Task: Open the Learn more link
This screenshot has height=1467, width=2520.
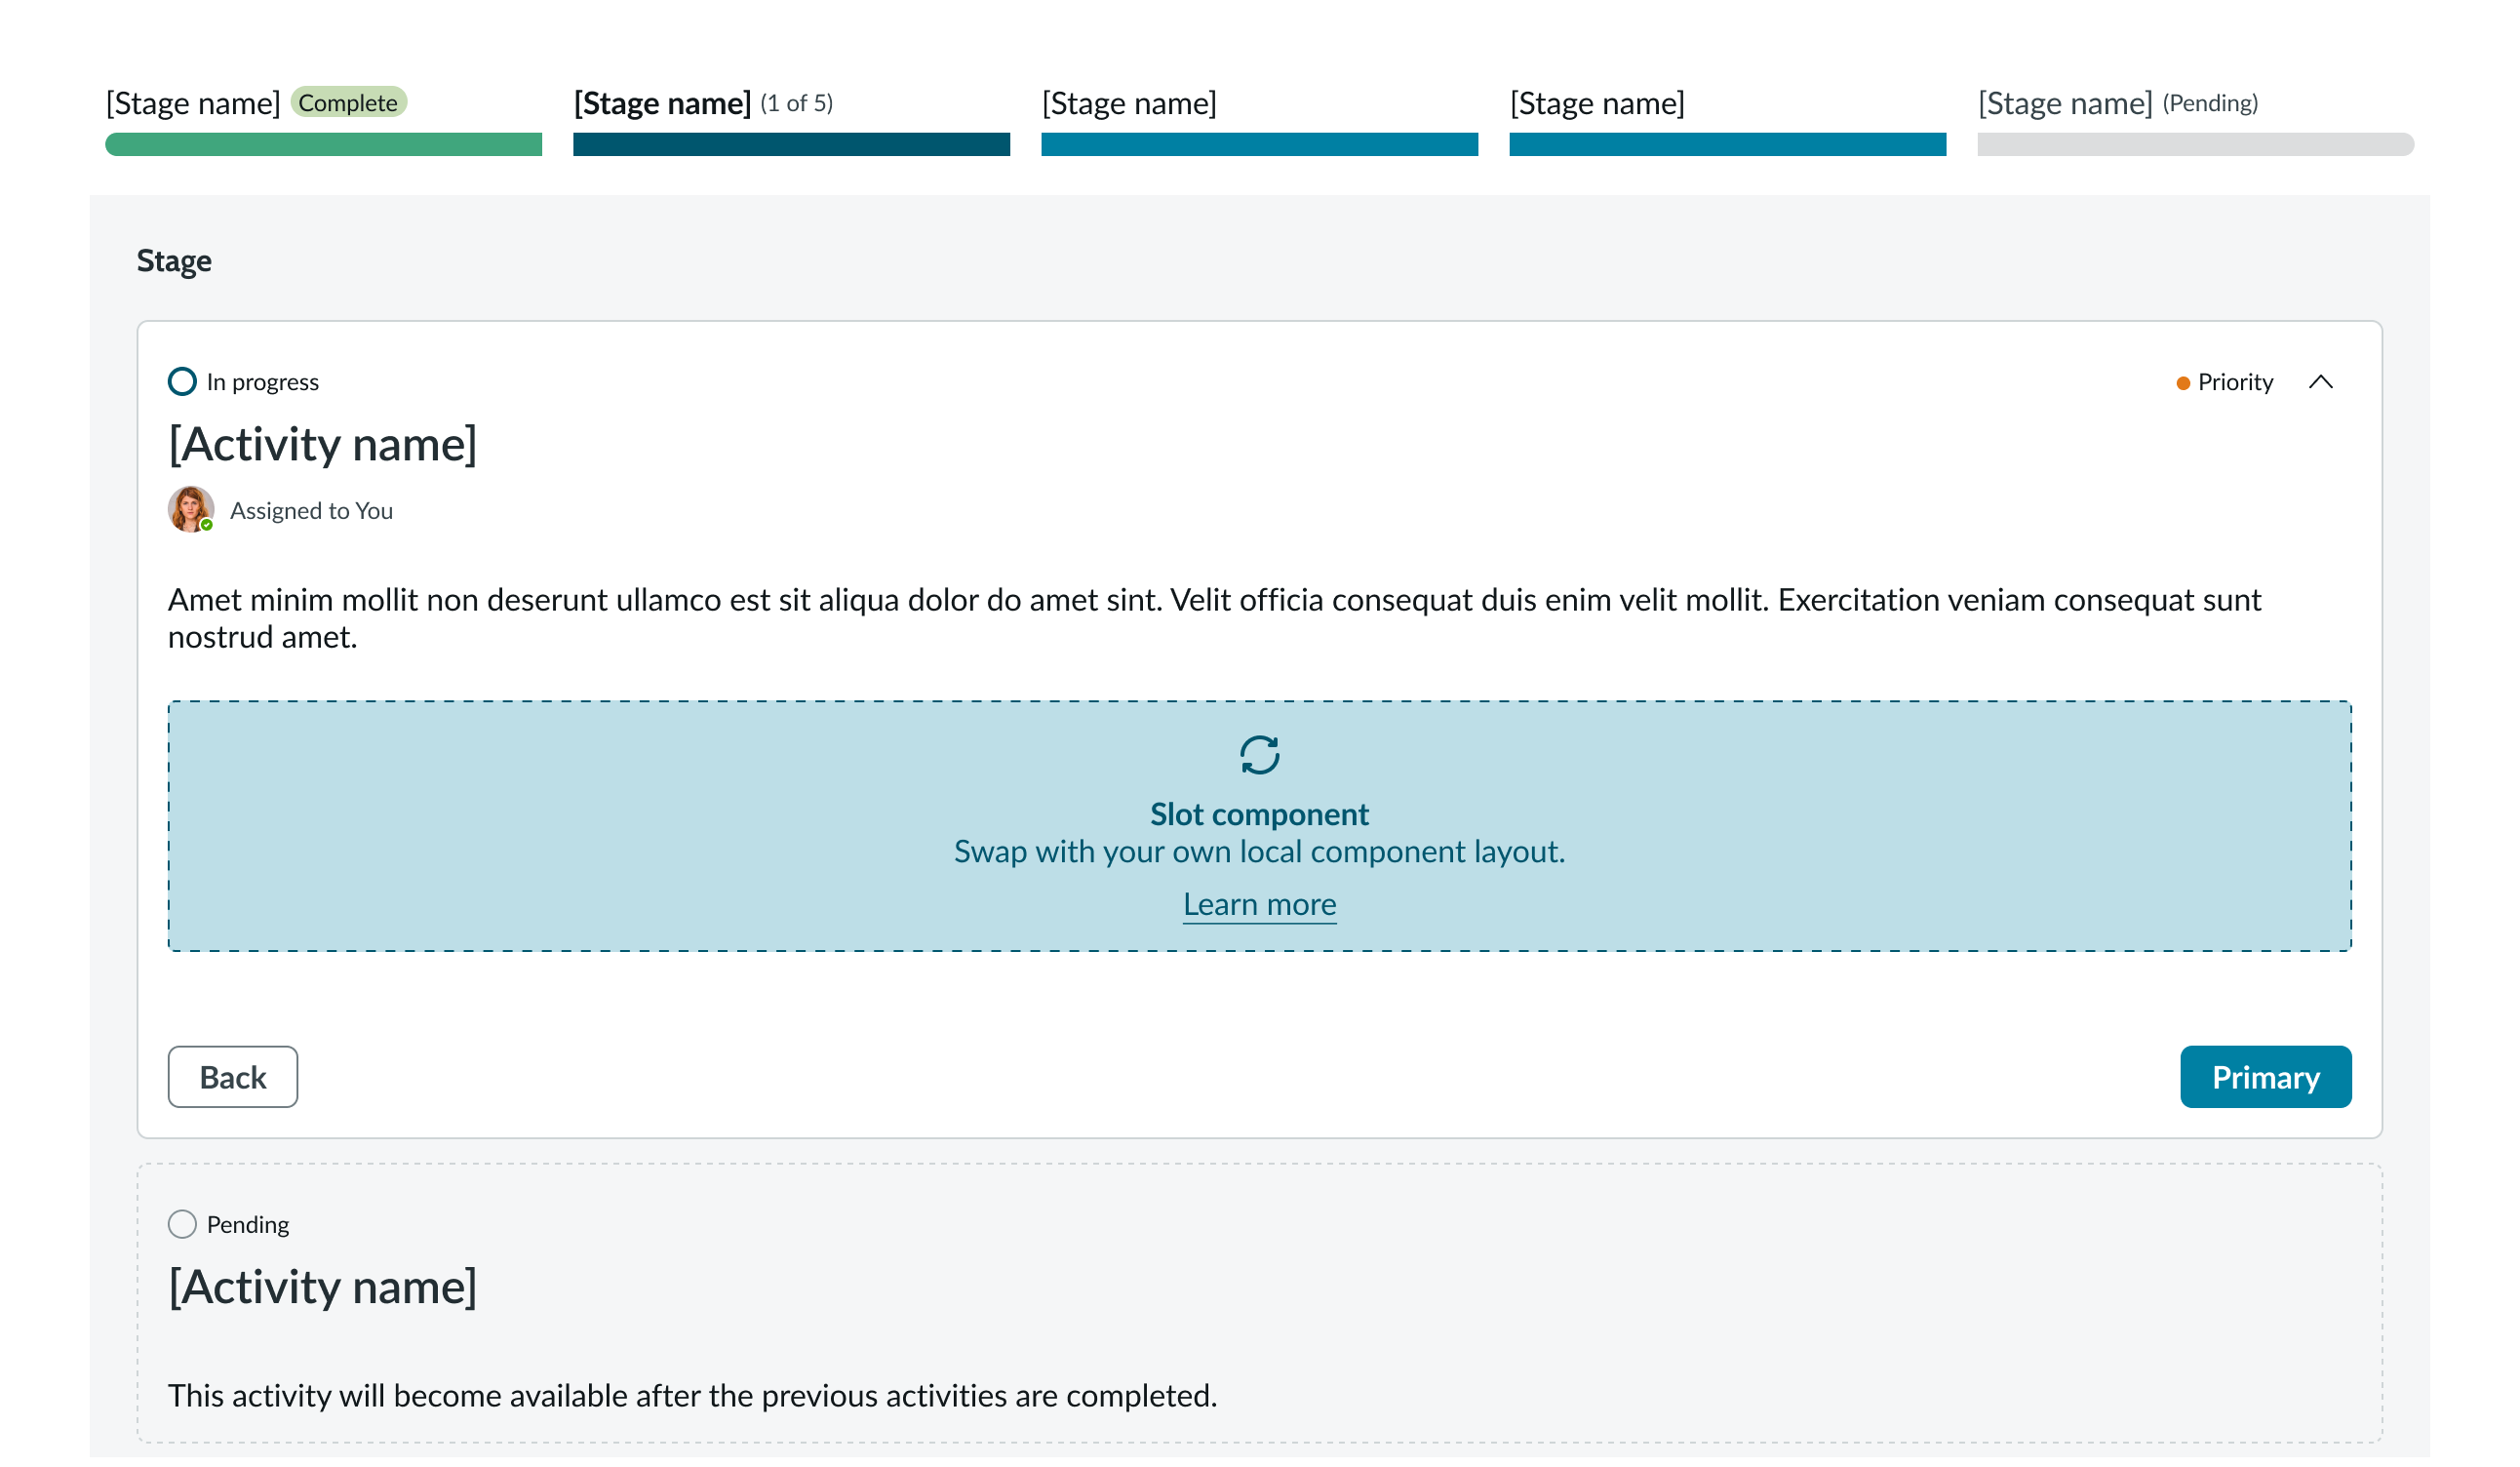Action: click(1259, 903)
